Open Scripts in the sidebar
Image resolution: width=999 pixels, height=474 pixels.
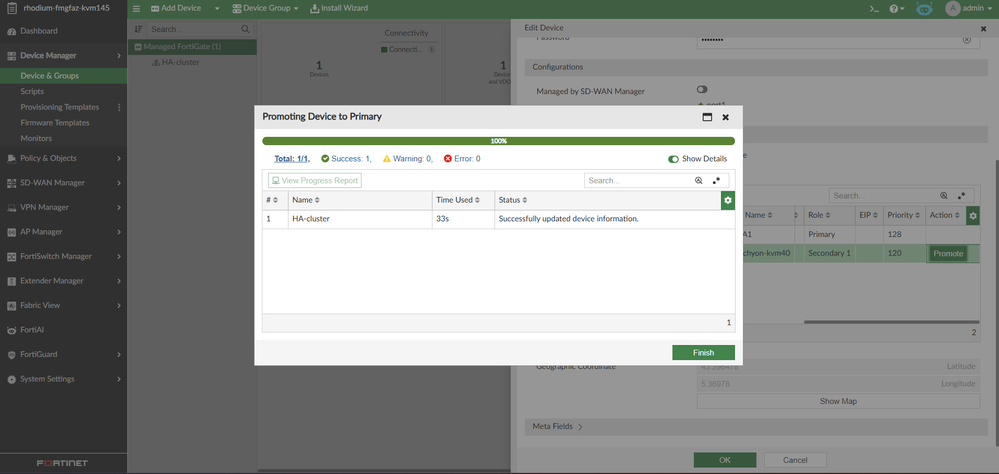pyautogui.click(x=32, y=92)
